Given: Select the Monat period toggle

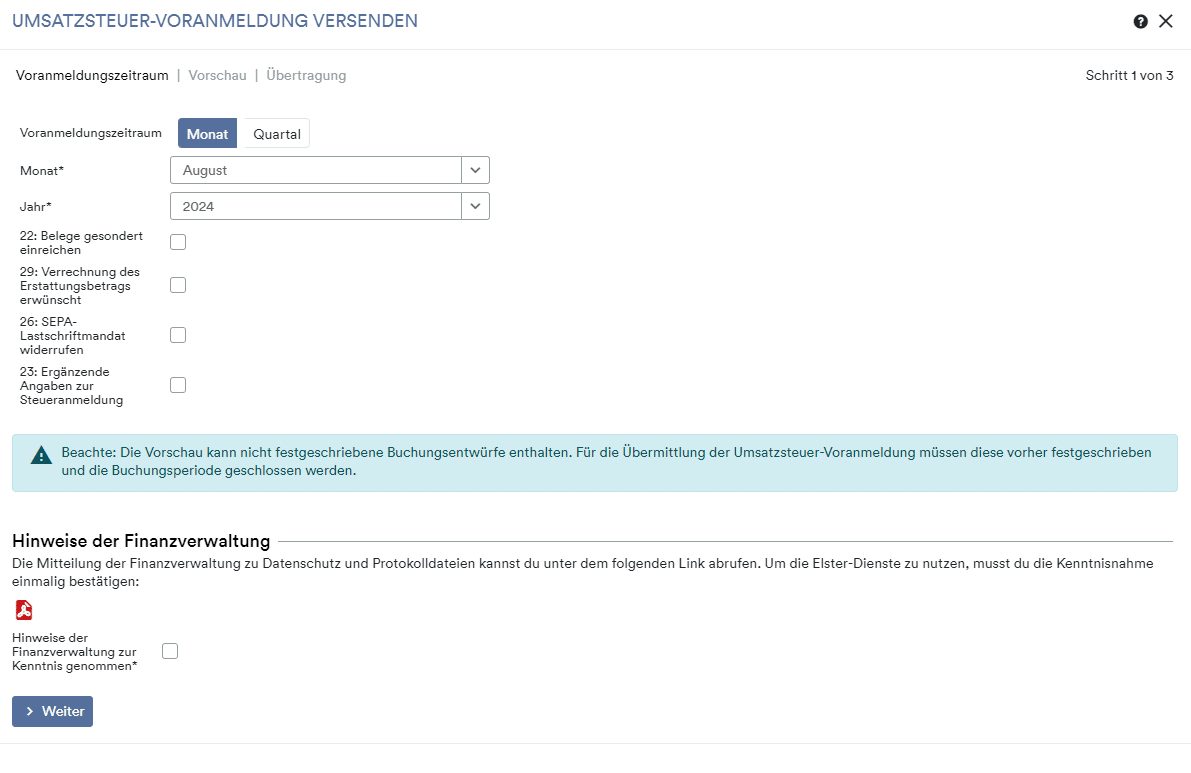Looking at the screenshot, I should pos(207,134).
